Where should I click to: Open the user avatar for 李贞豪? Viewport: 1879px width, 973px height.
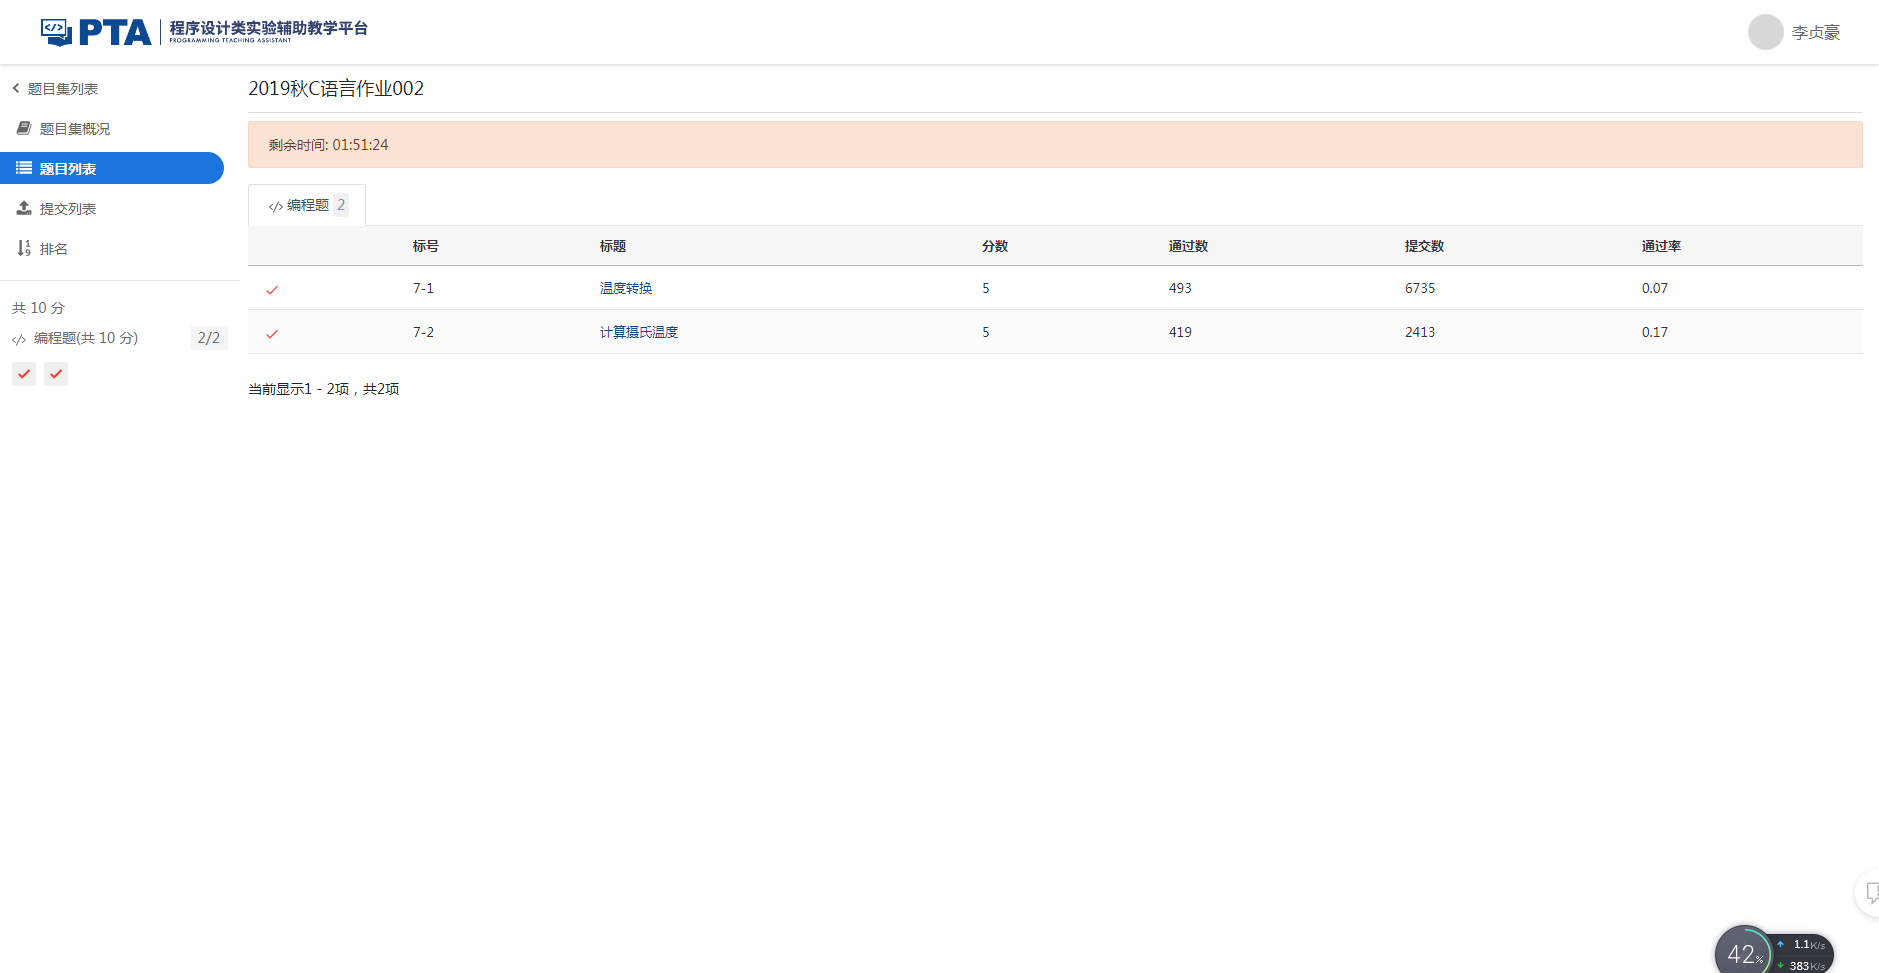(x=1765, y=32)
